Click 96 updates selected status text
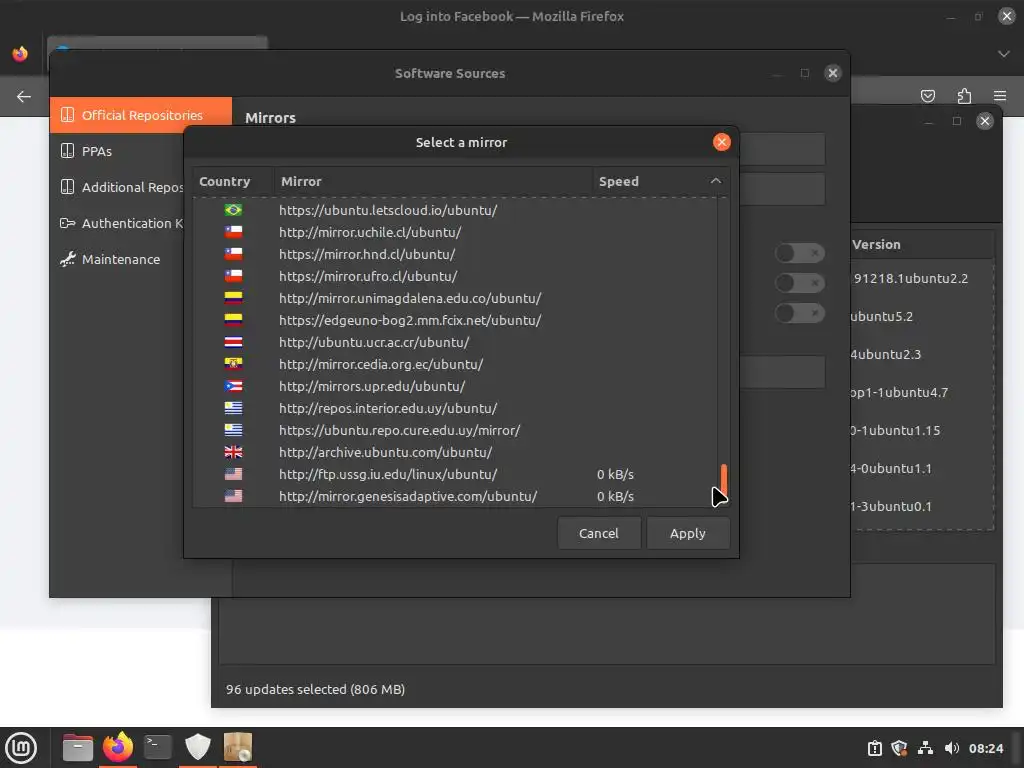 pos(315,690)
